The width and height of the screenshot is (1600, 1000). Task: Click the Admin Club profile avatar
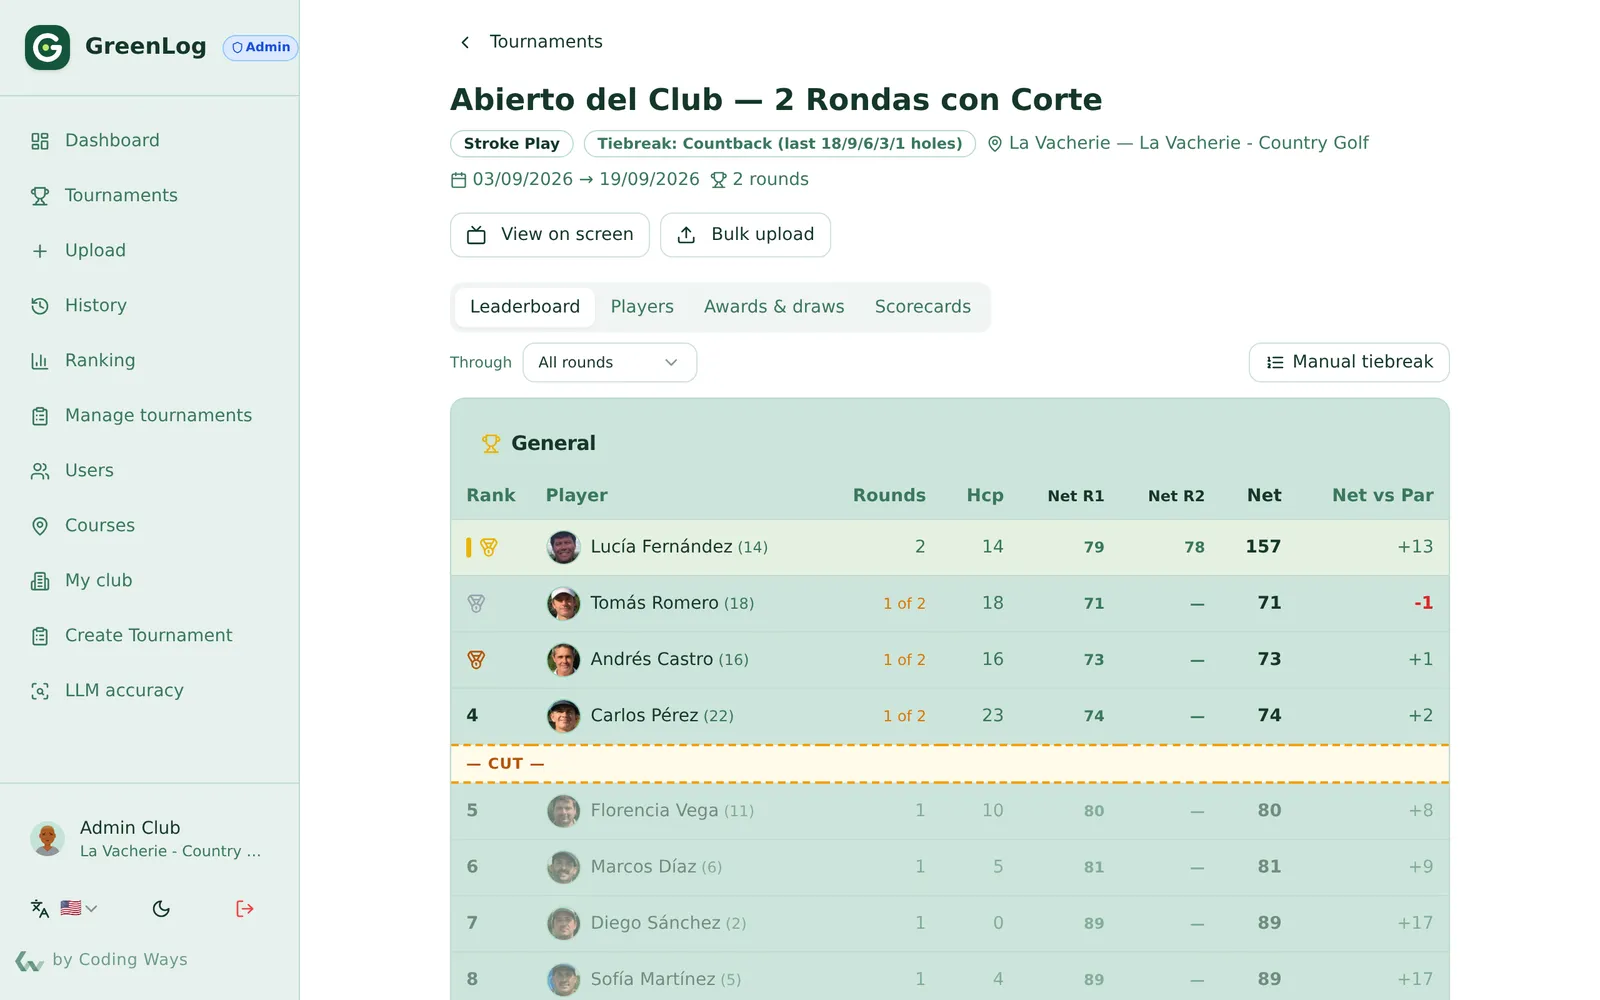47,838
